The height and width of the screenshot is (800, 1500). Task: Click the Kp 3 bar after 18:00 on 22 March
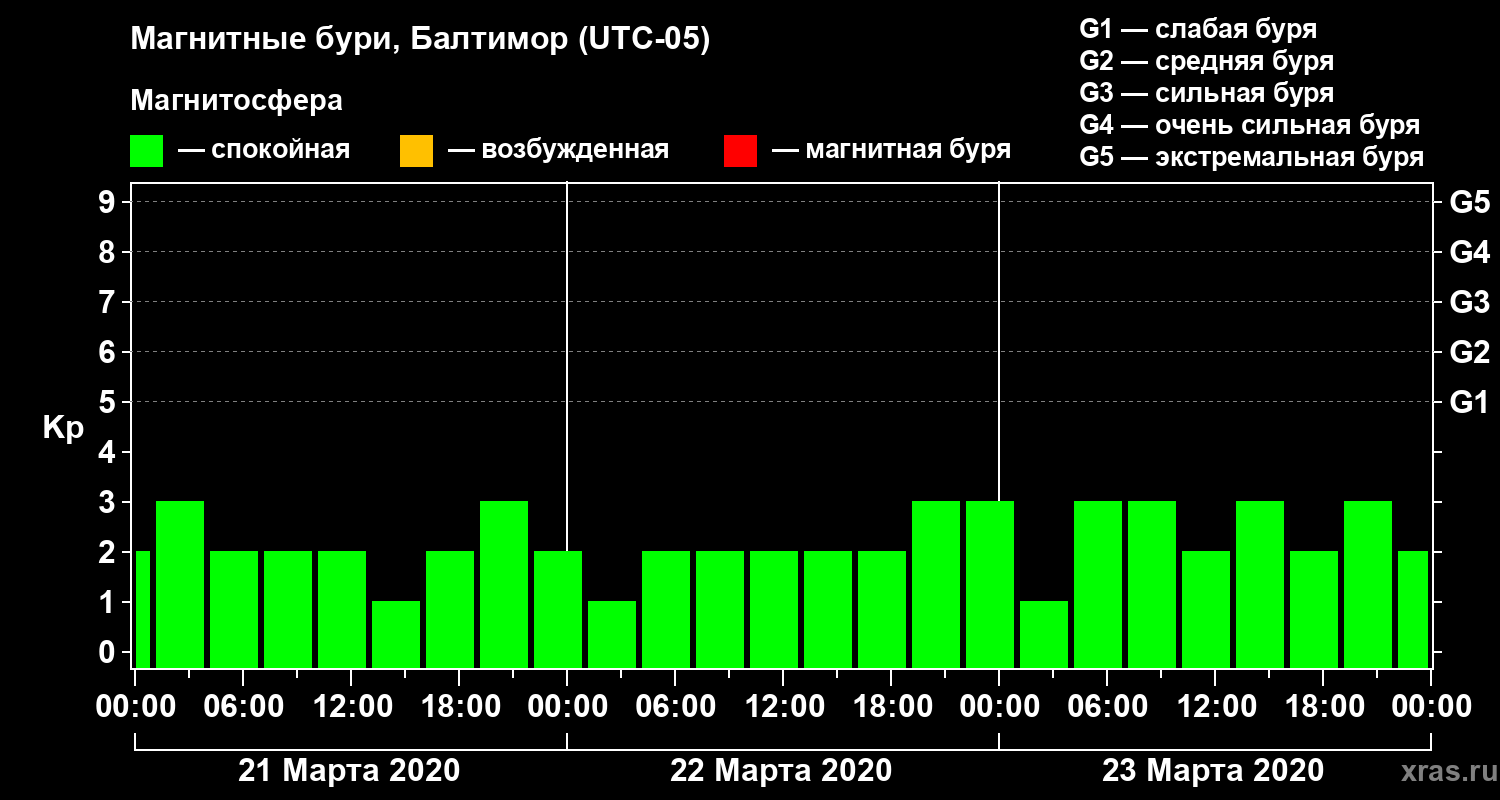[x=936, y=584]
